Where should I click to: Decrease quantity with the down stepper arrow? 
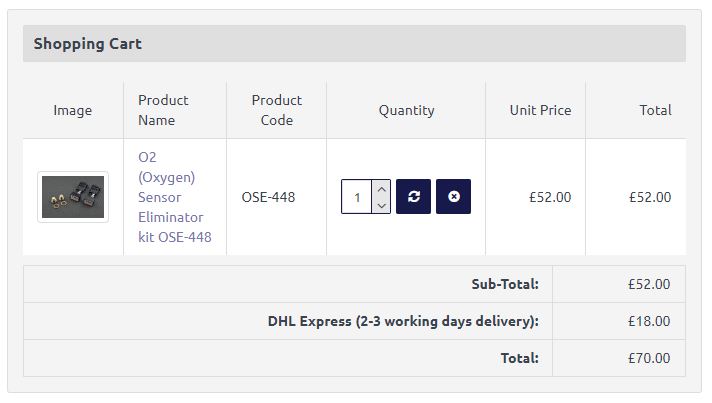tap(381, 205)
